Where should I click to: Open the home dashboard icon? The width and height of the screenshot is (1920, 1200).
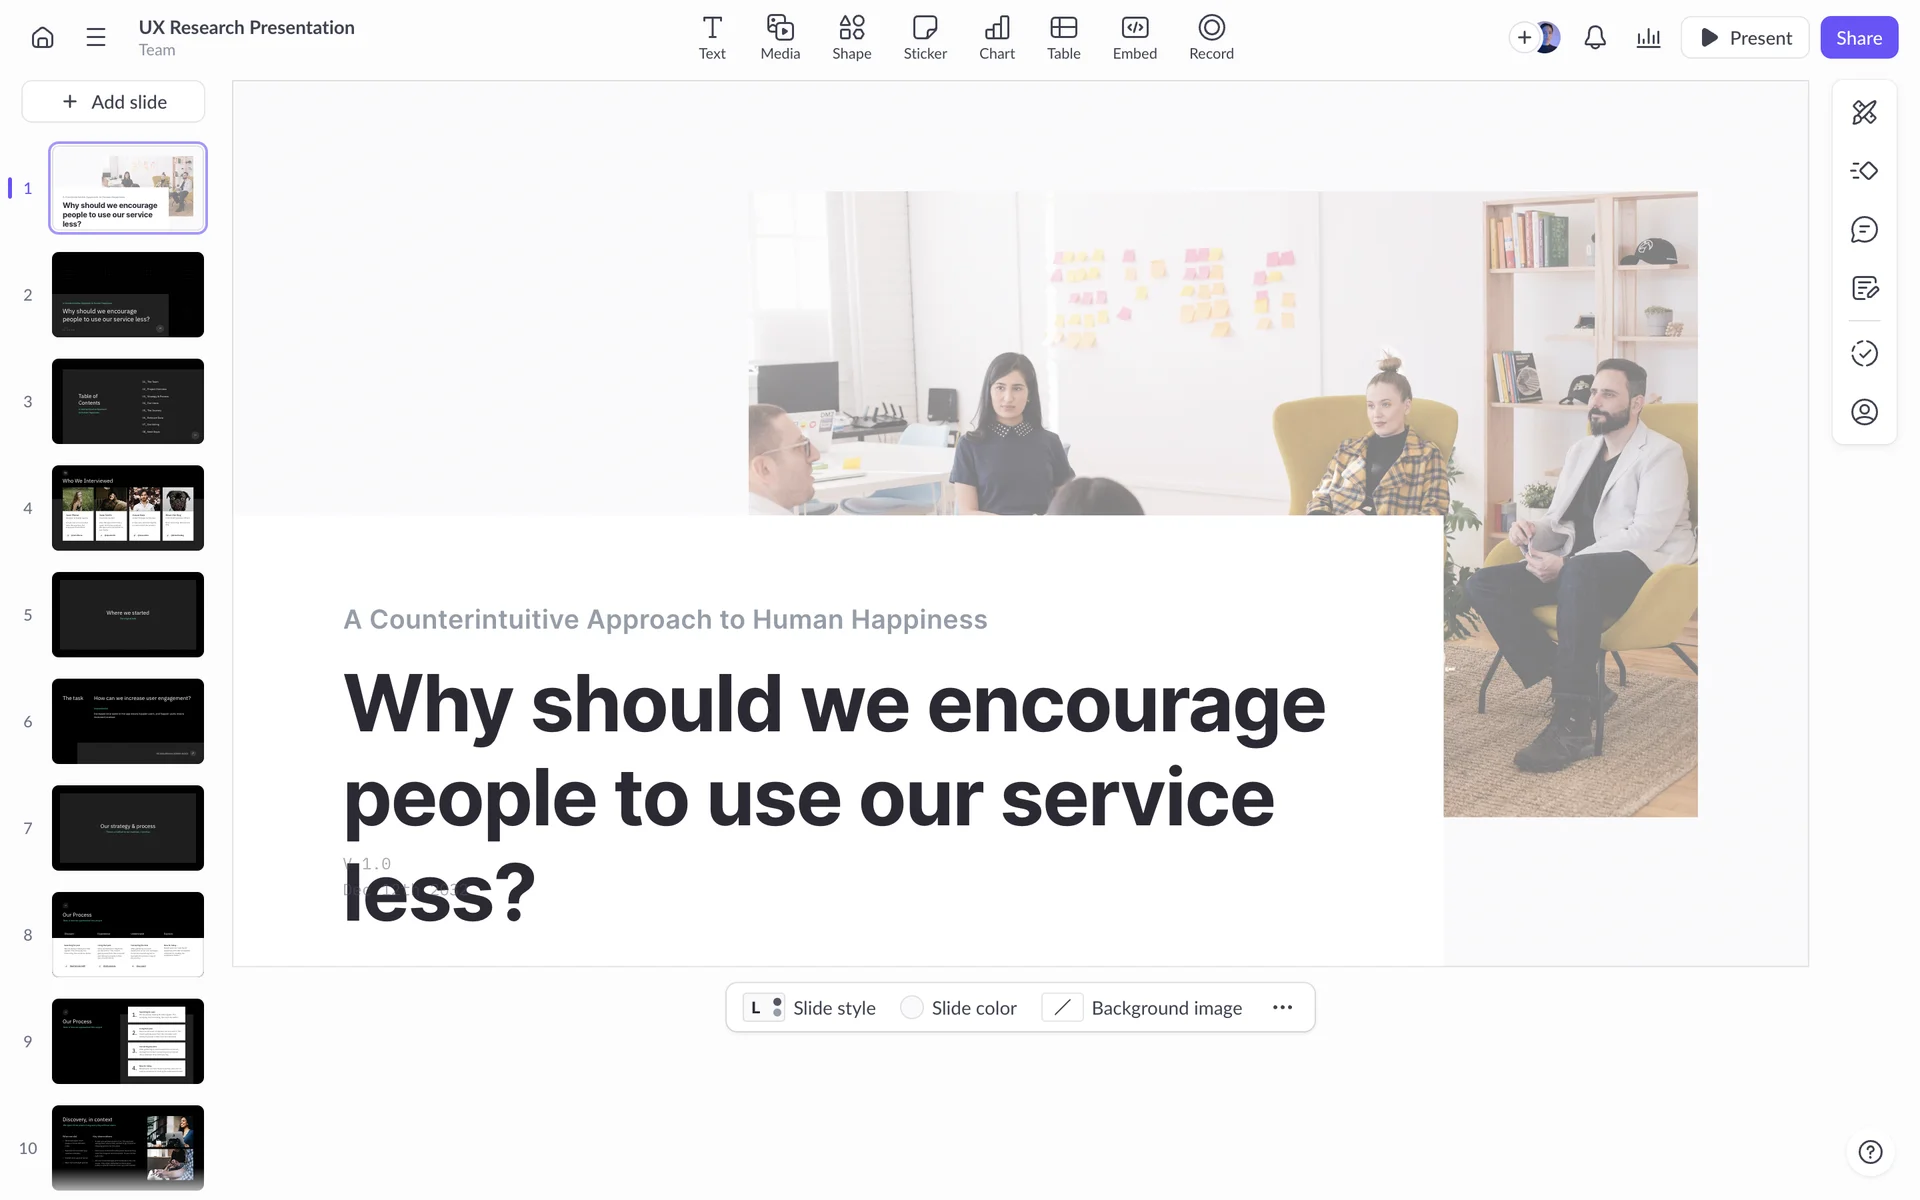point(42,38)
